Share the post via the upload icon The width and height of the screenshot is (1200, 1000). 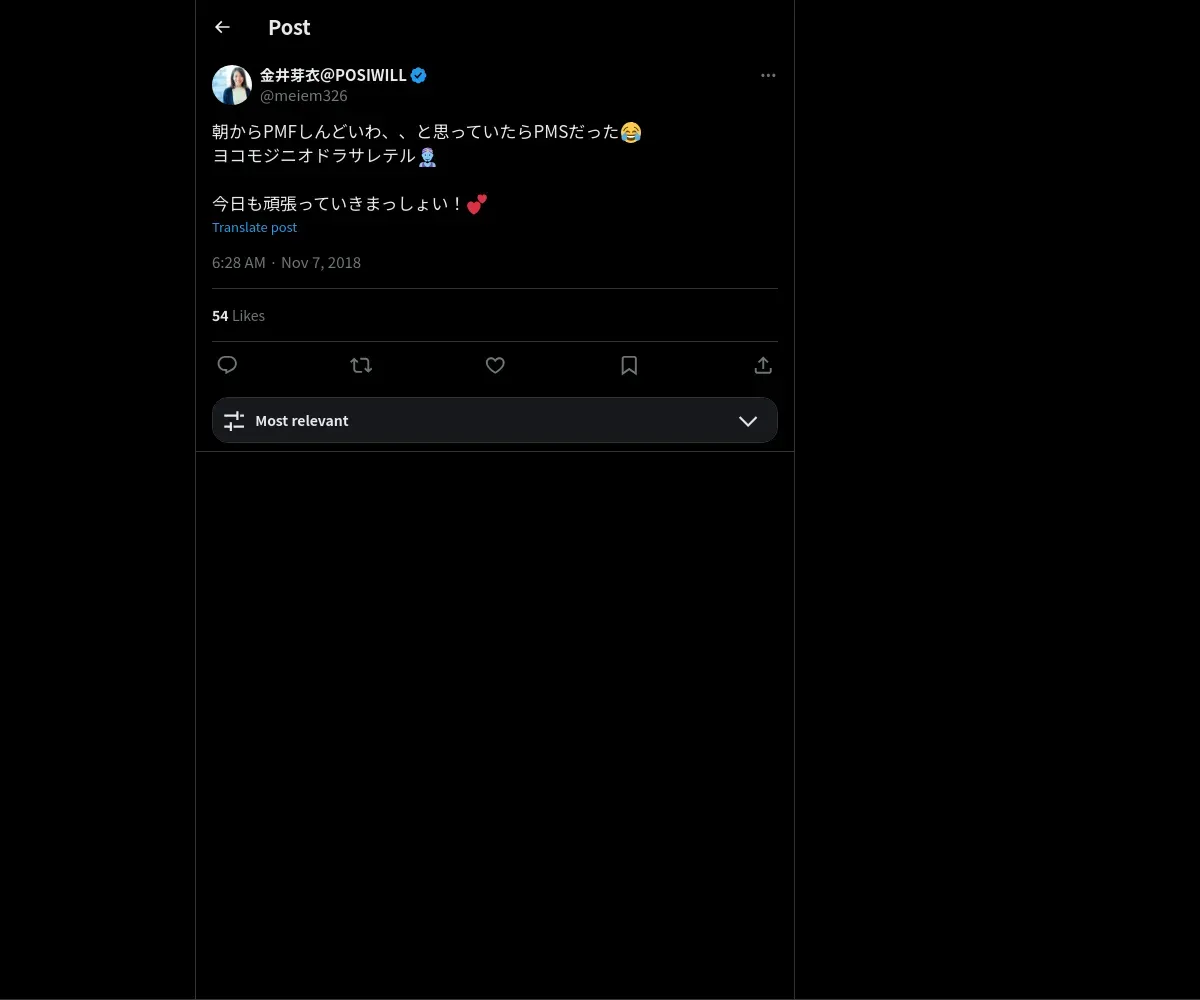coord(763,365)
